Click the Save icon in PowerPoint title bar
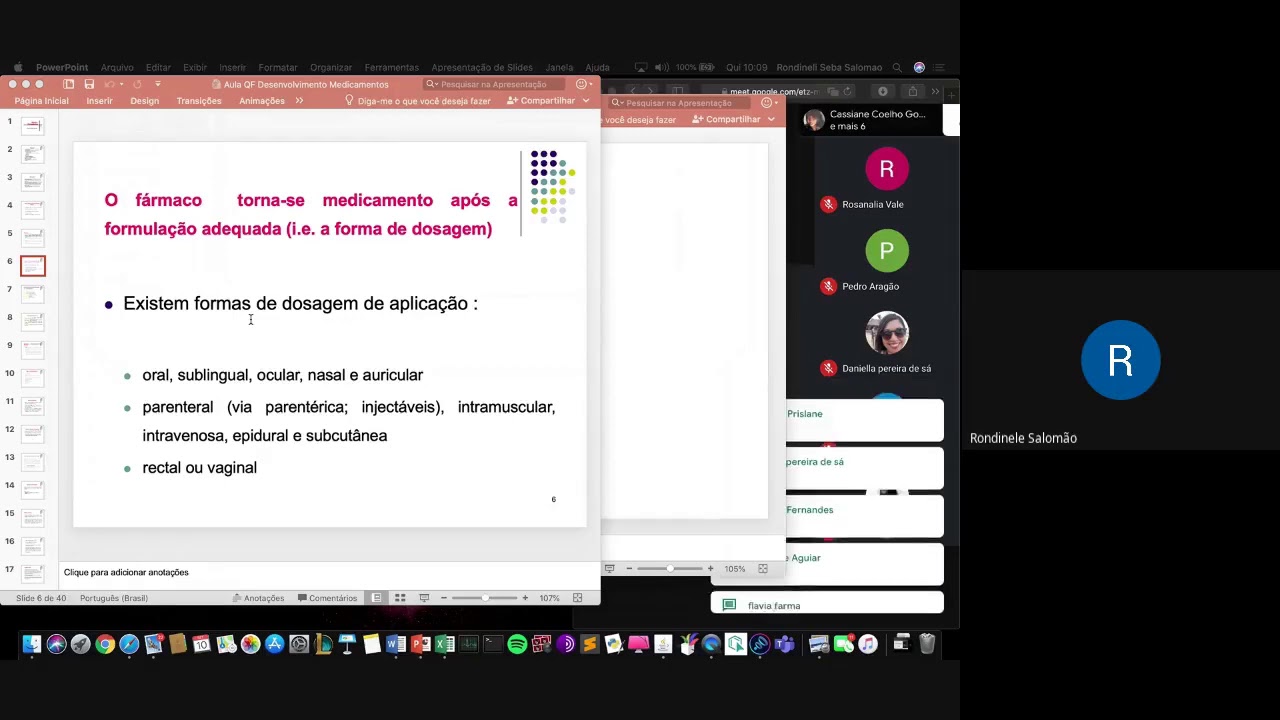Image resolution: width=1280 pixels, height=720 pixels. (89, 84)
